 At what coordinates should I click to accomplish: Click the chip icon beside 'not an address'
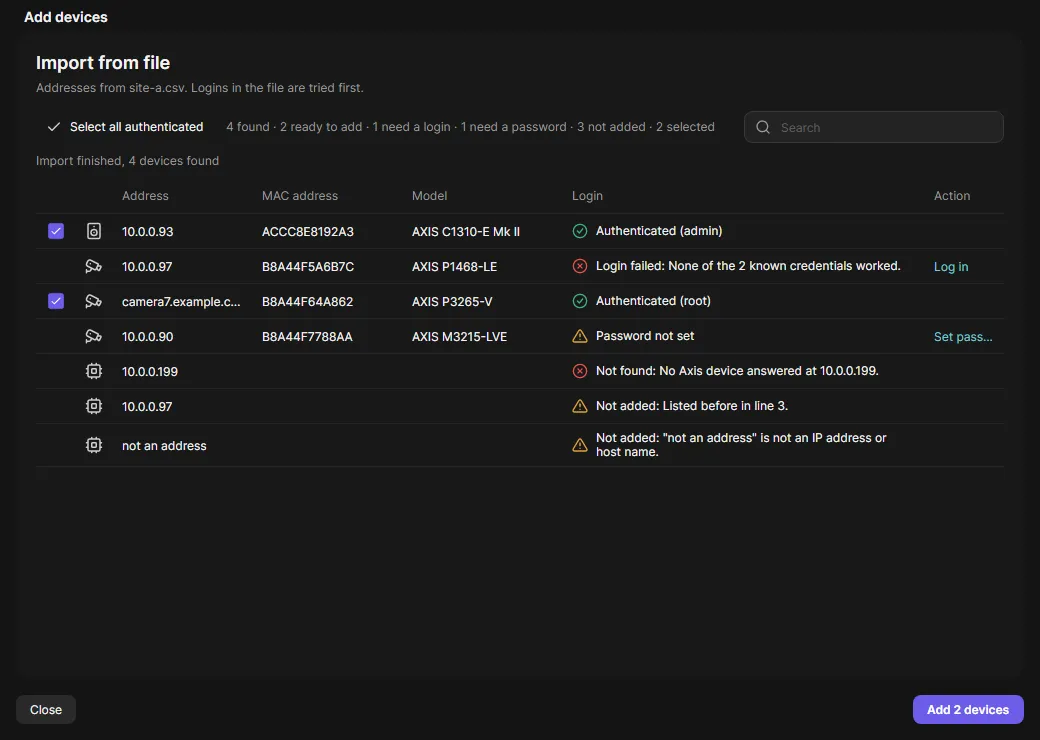click(94, 446)
